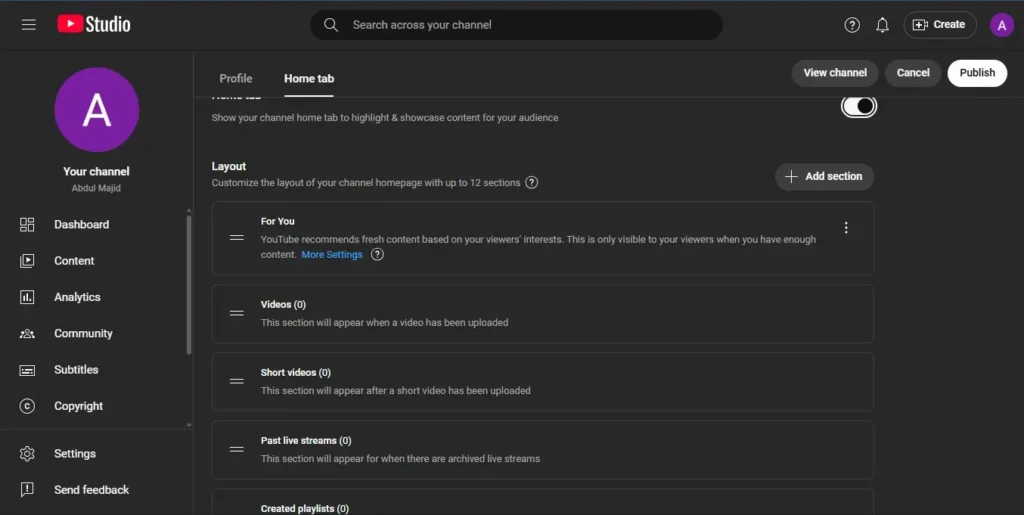Click text about archived live streams
The height and width of the screenshot is (515, 1024).
click(400, 459)
